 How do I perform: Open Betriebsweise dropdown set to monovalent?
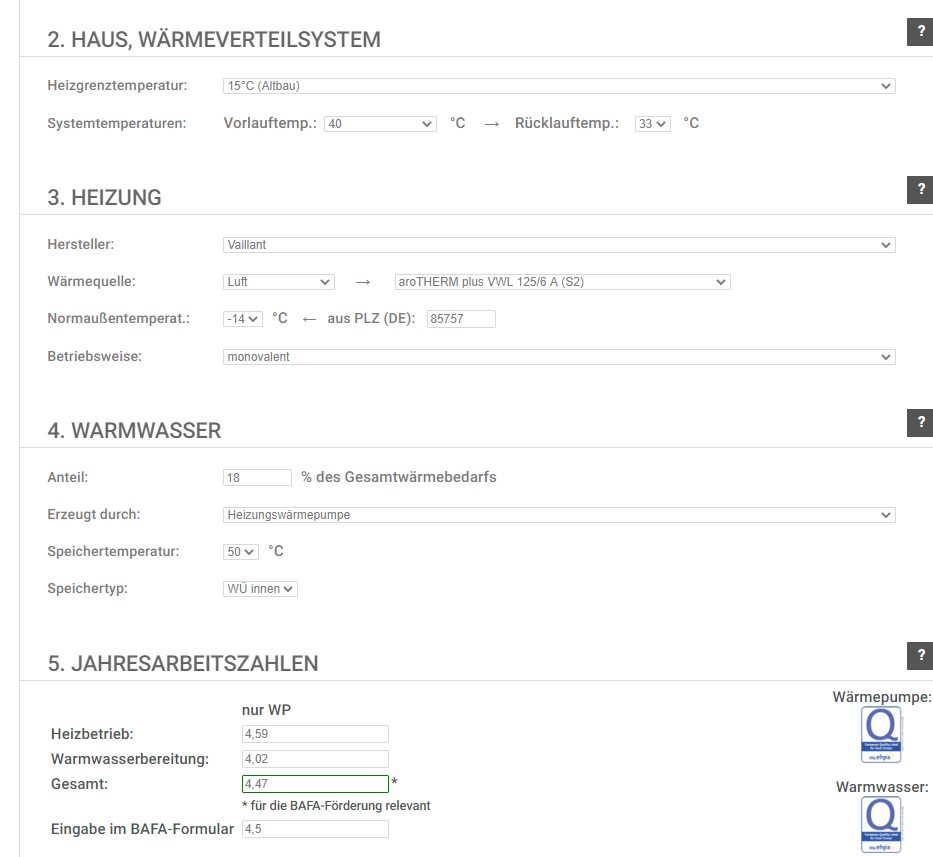(558, 357)
